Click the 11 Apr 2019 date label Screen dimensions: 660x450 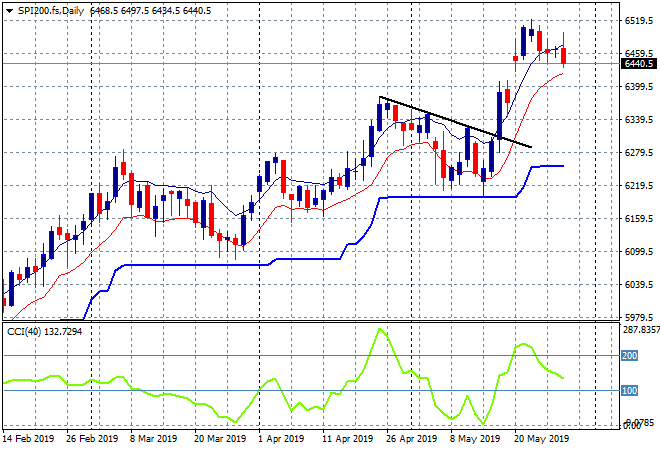[348, 439]
